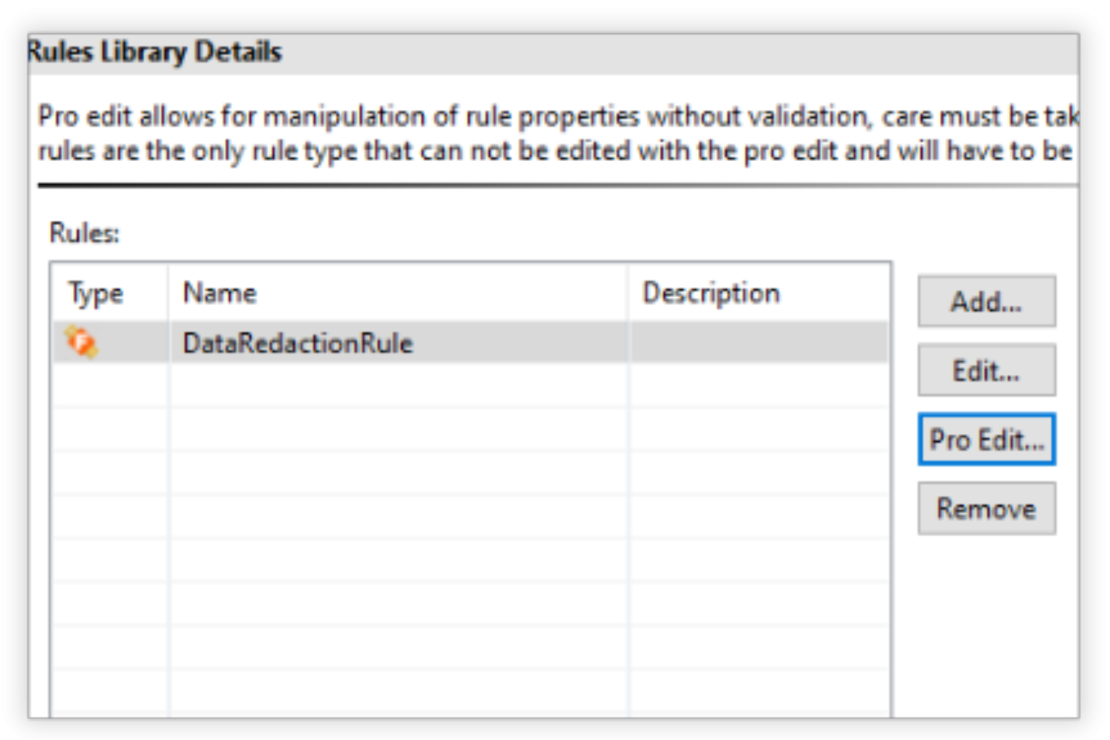The height and width of the screenshot is (740, 1110).
Task: Edit the DataRedactionRule rule
Action: [x=985, y=370]
